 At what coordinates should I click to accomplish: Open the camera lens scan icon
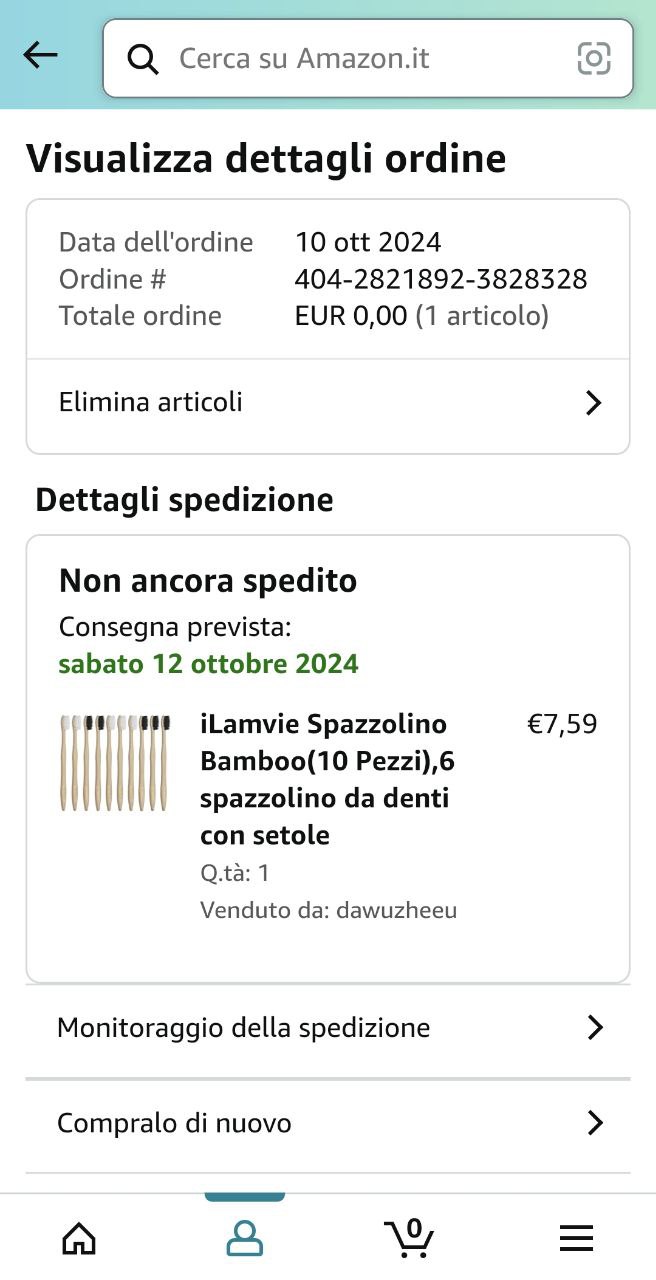[x=594, y=59]
